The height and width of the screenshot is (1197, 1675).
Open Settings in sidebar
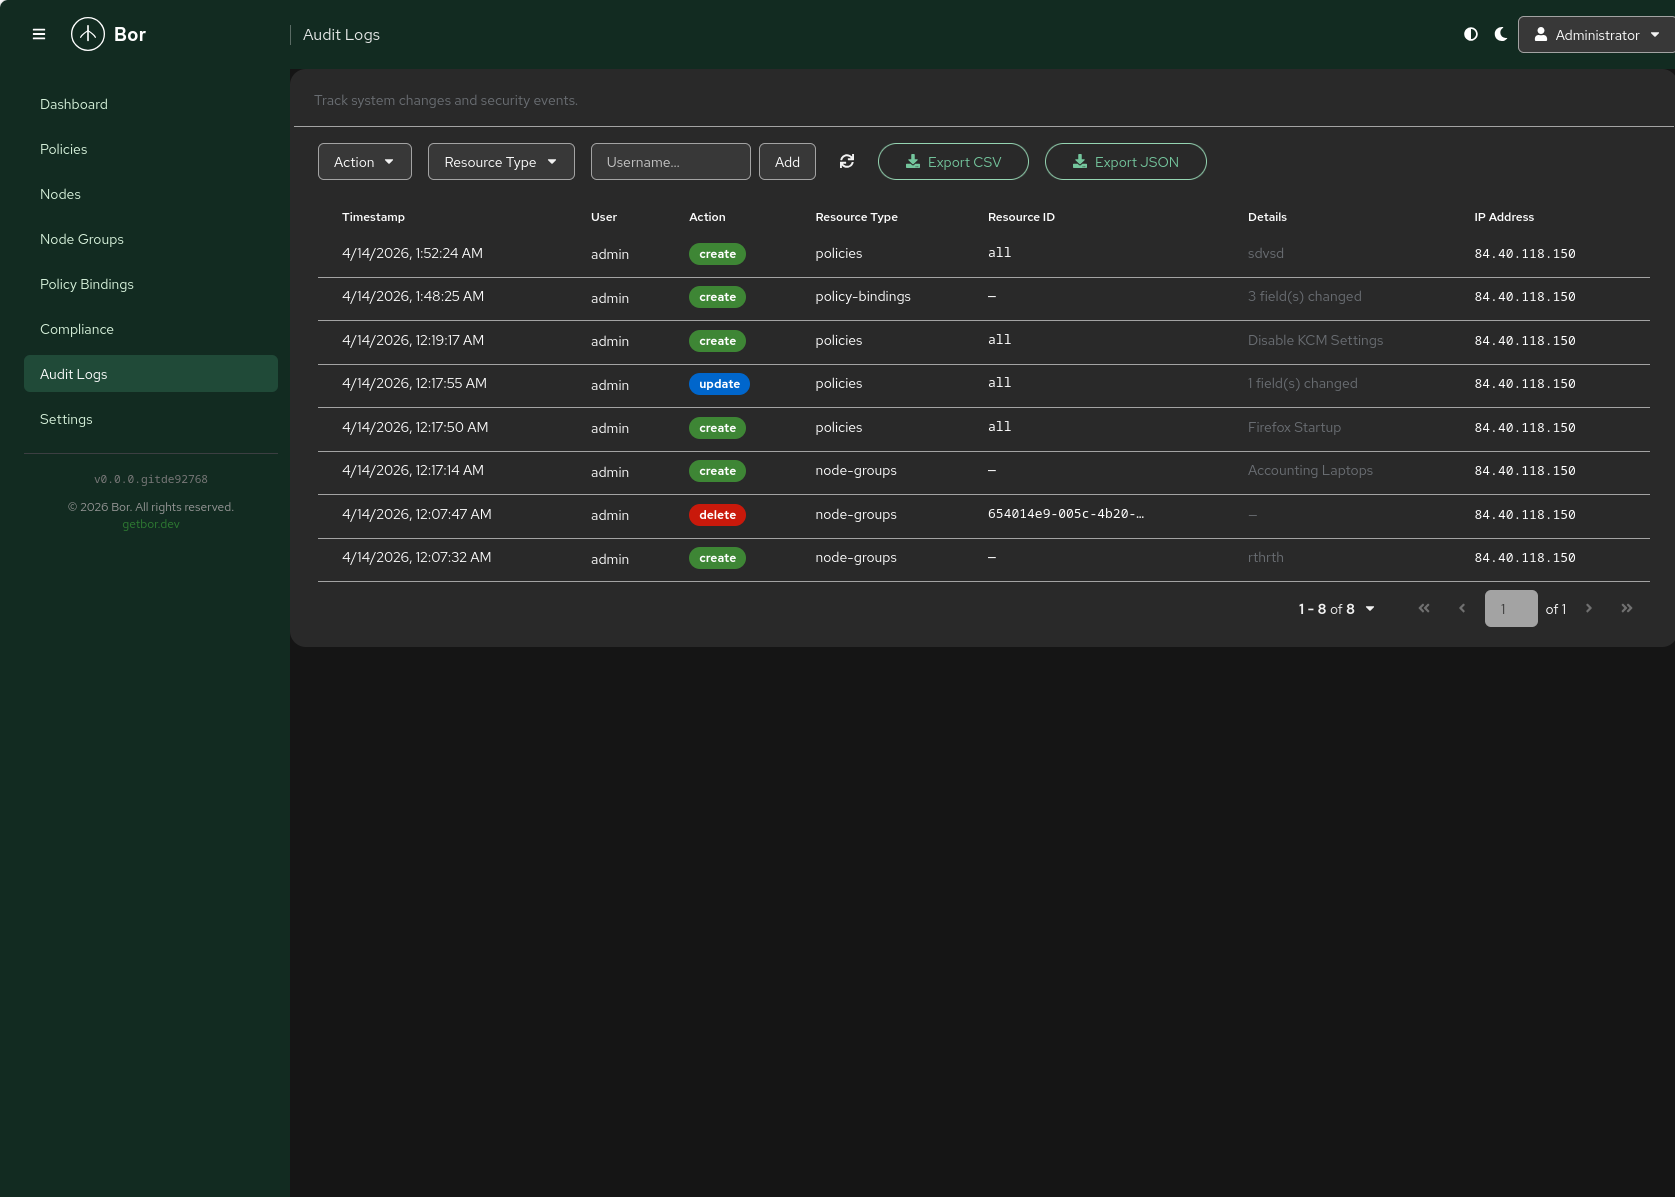point(151,419)
